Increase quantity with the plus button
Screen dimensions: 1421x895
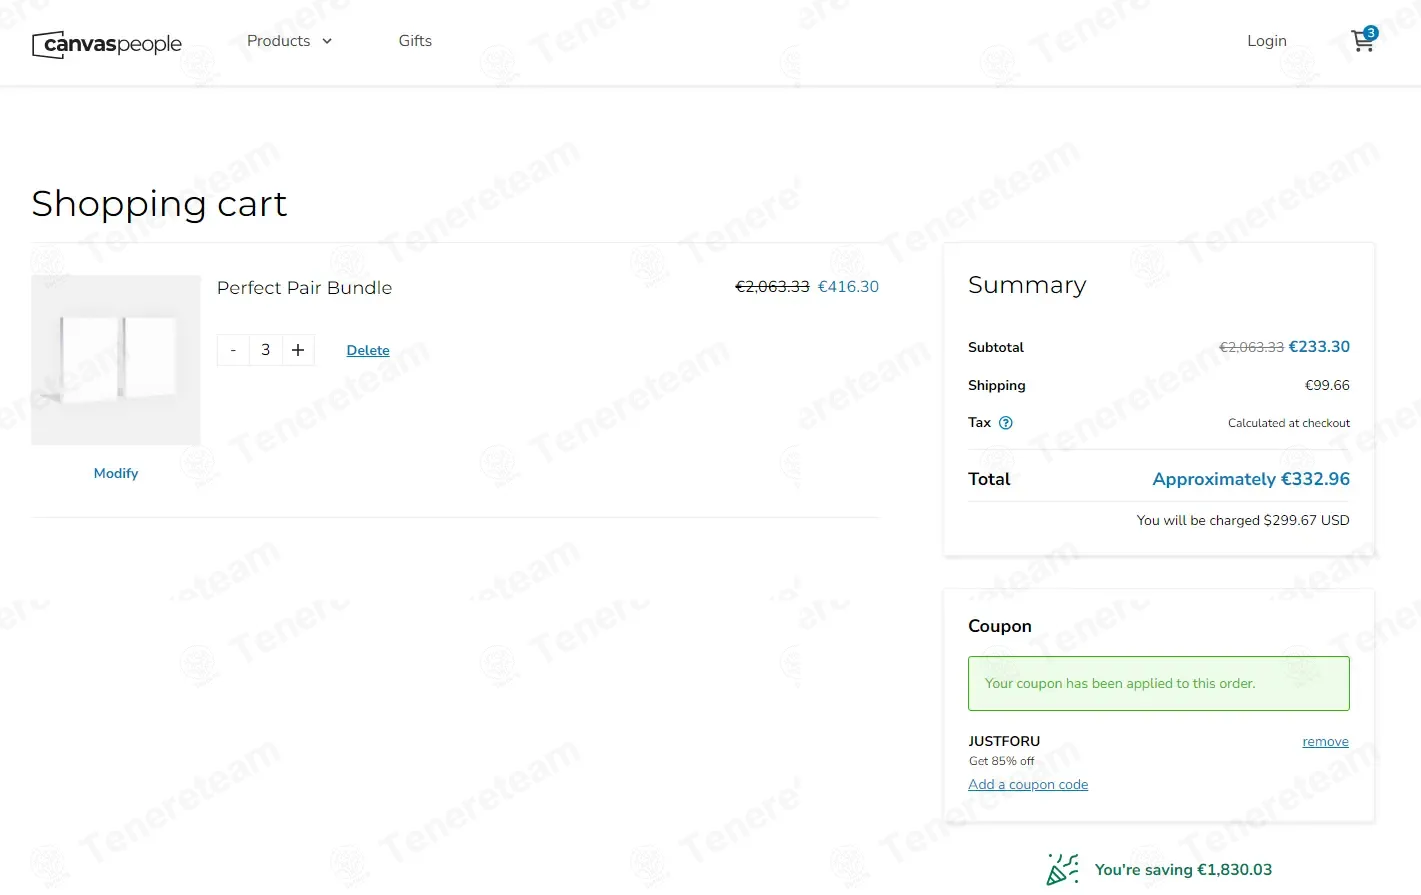point(298,350)
